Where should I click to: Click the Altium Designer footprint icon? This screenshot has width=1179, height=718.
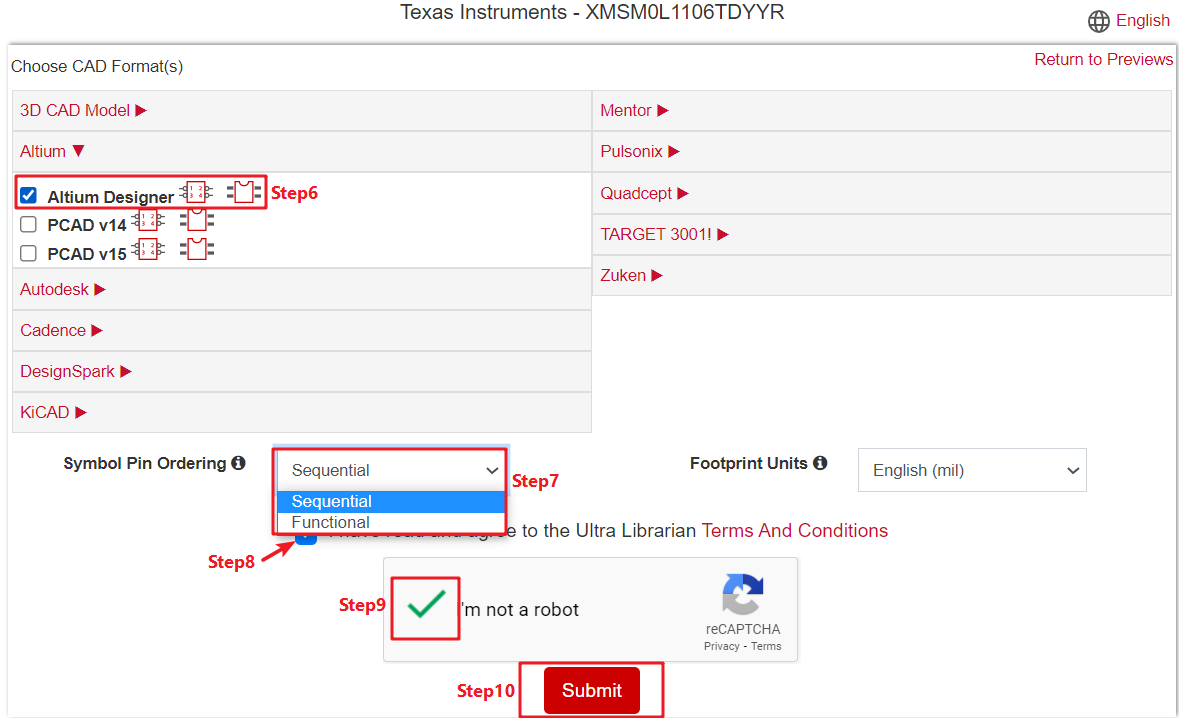pos(243,192)
